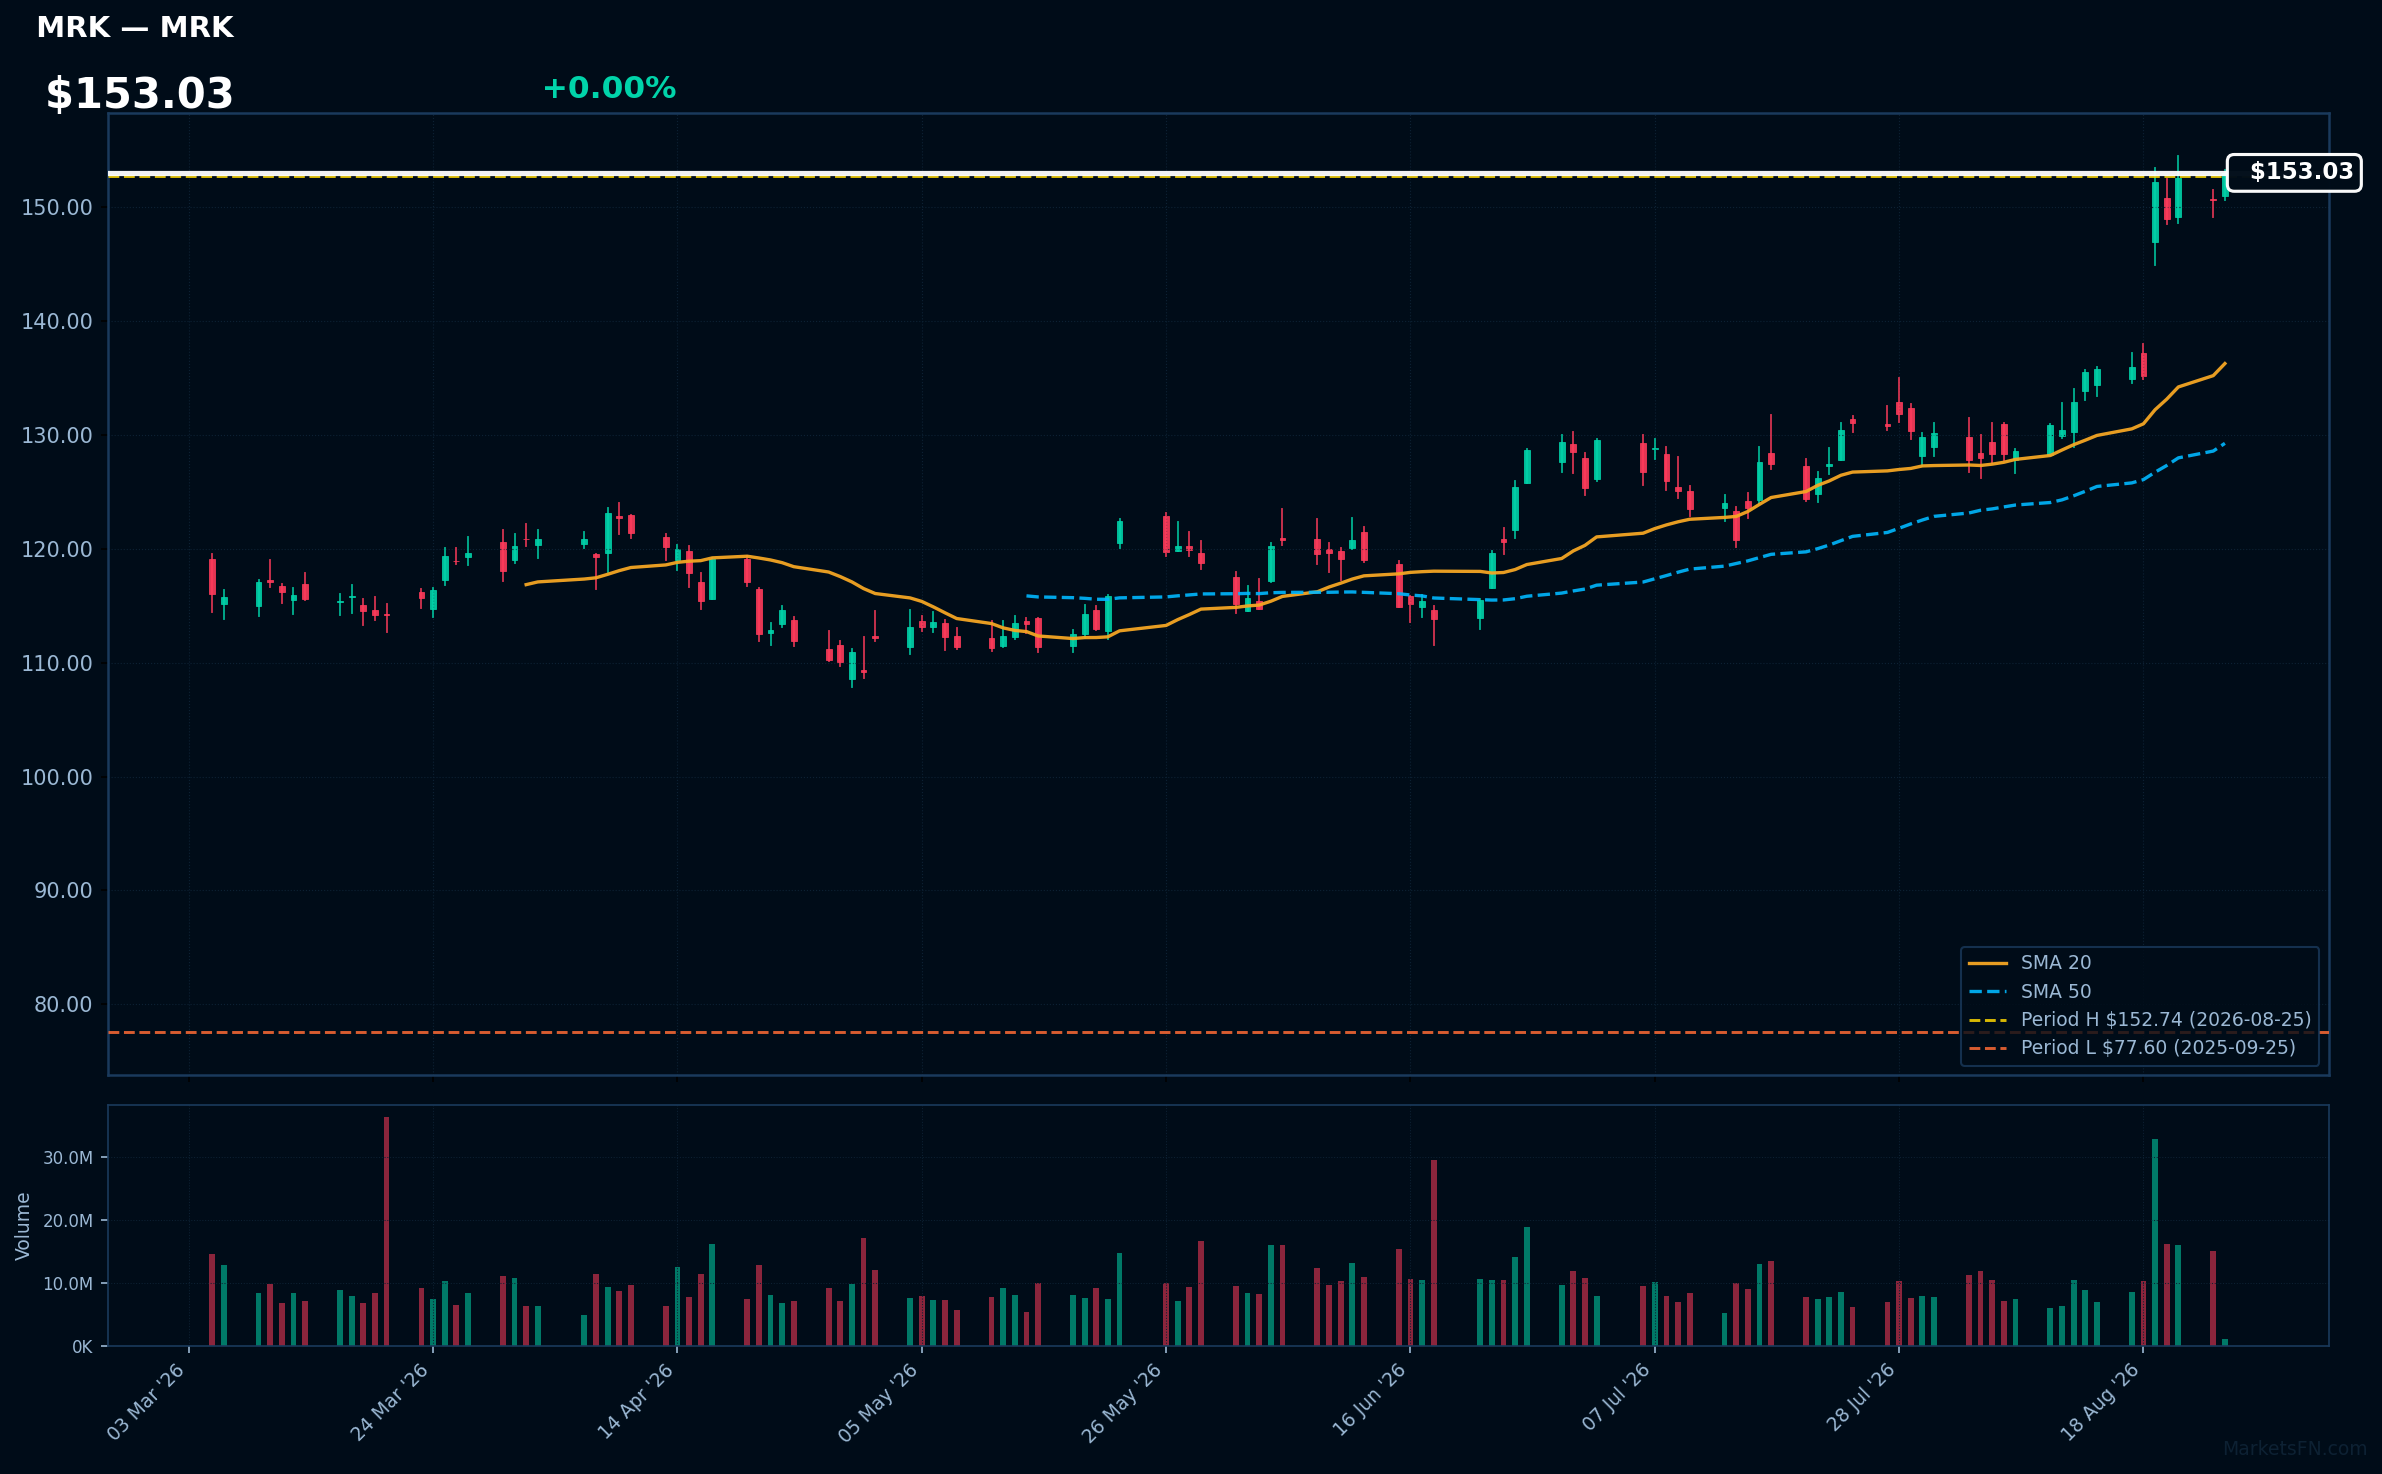2382x1474 pixels.
Task: Click the 10.0M volume axis label
Action: 67,1284
